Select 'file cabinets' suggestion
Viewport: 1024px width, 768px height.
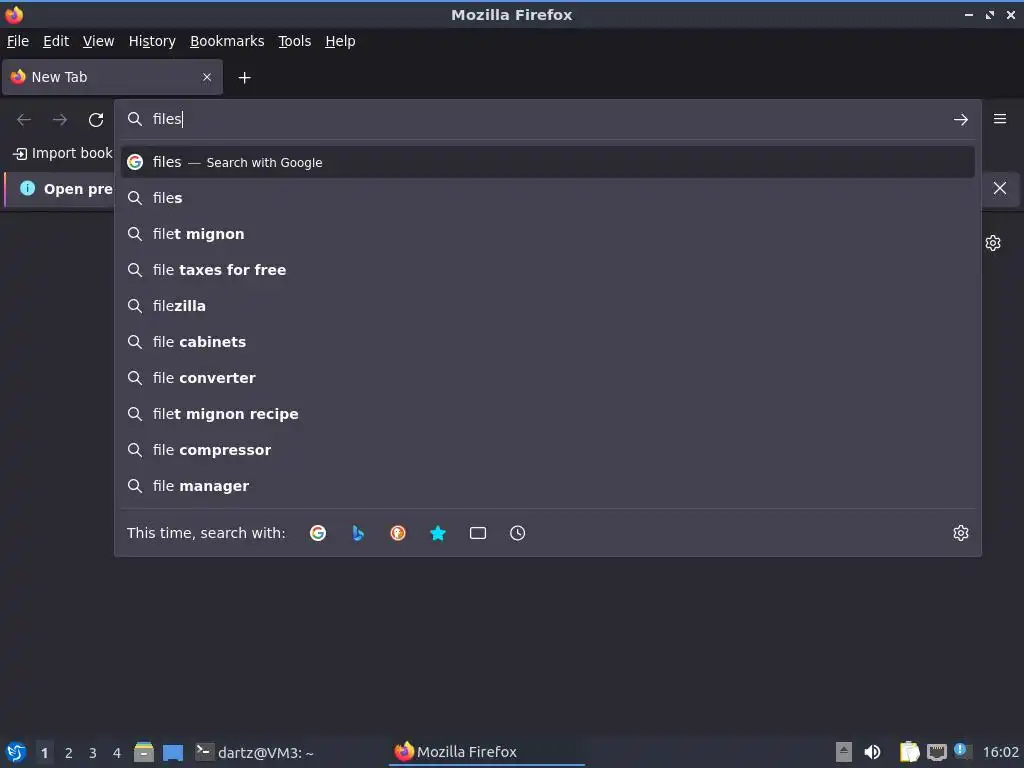[x=547, y=342]
